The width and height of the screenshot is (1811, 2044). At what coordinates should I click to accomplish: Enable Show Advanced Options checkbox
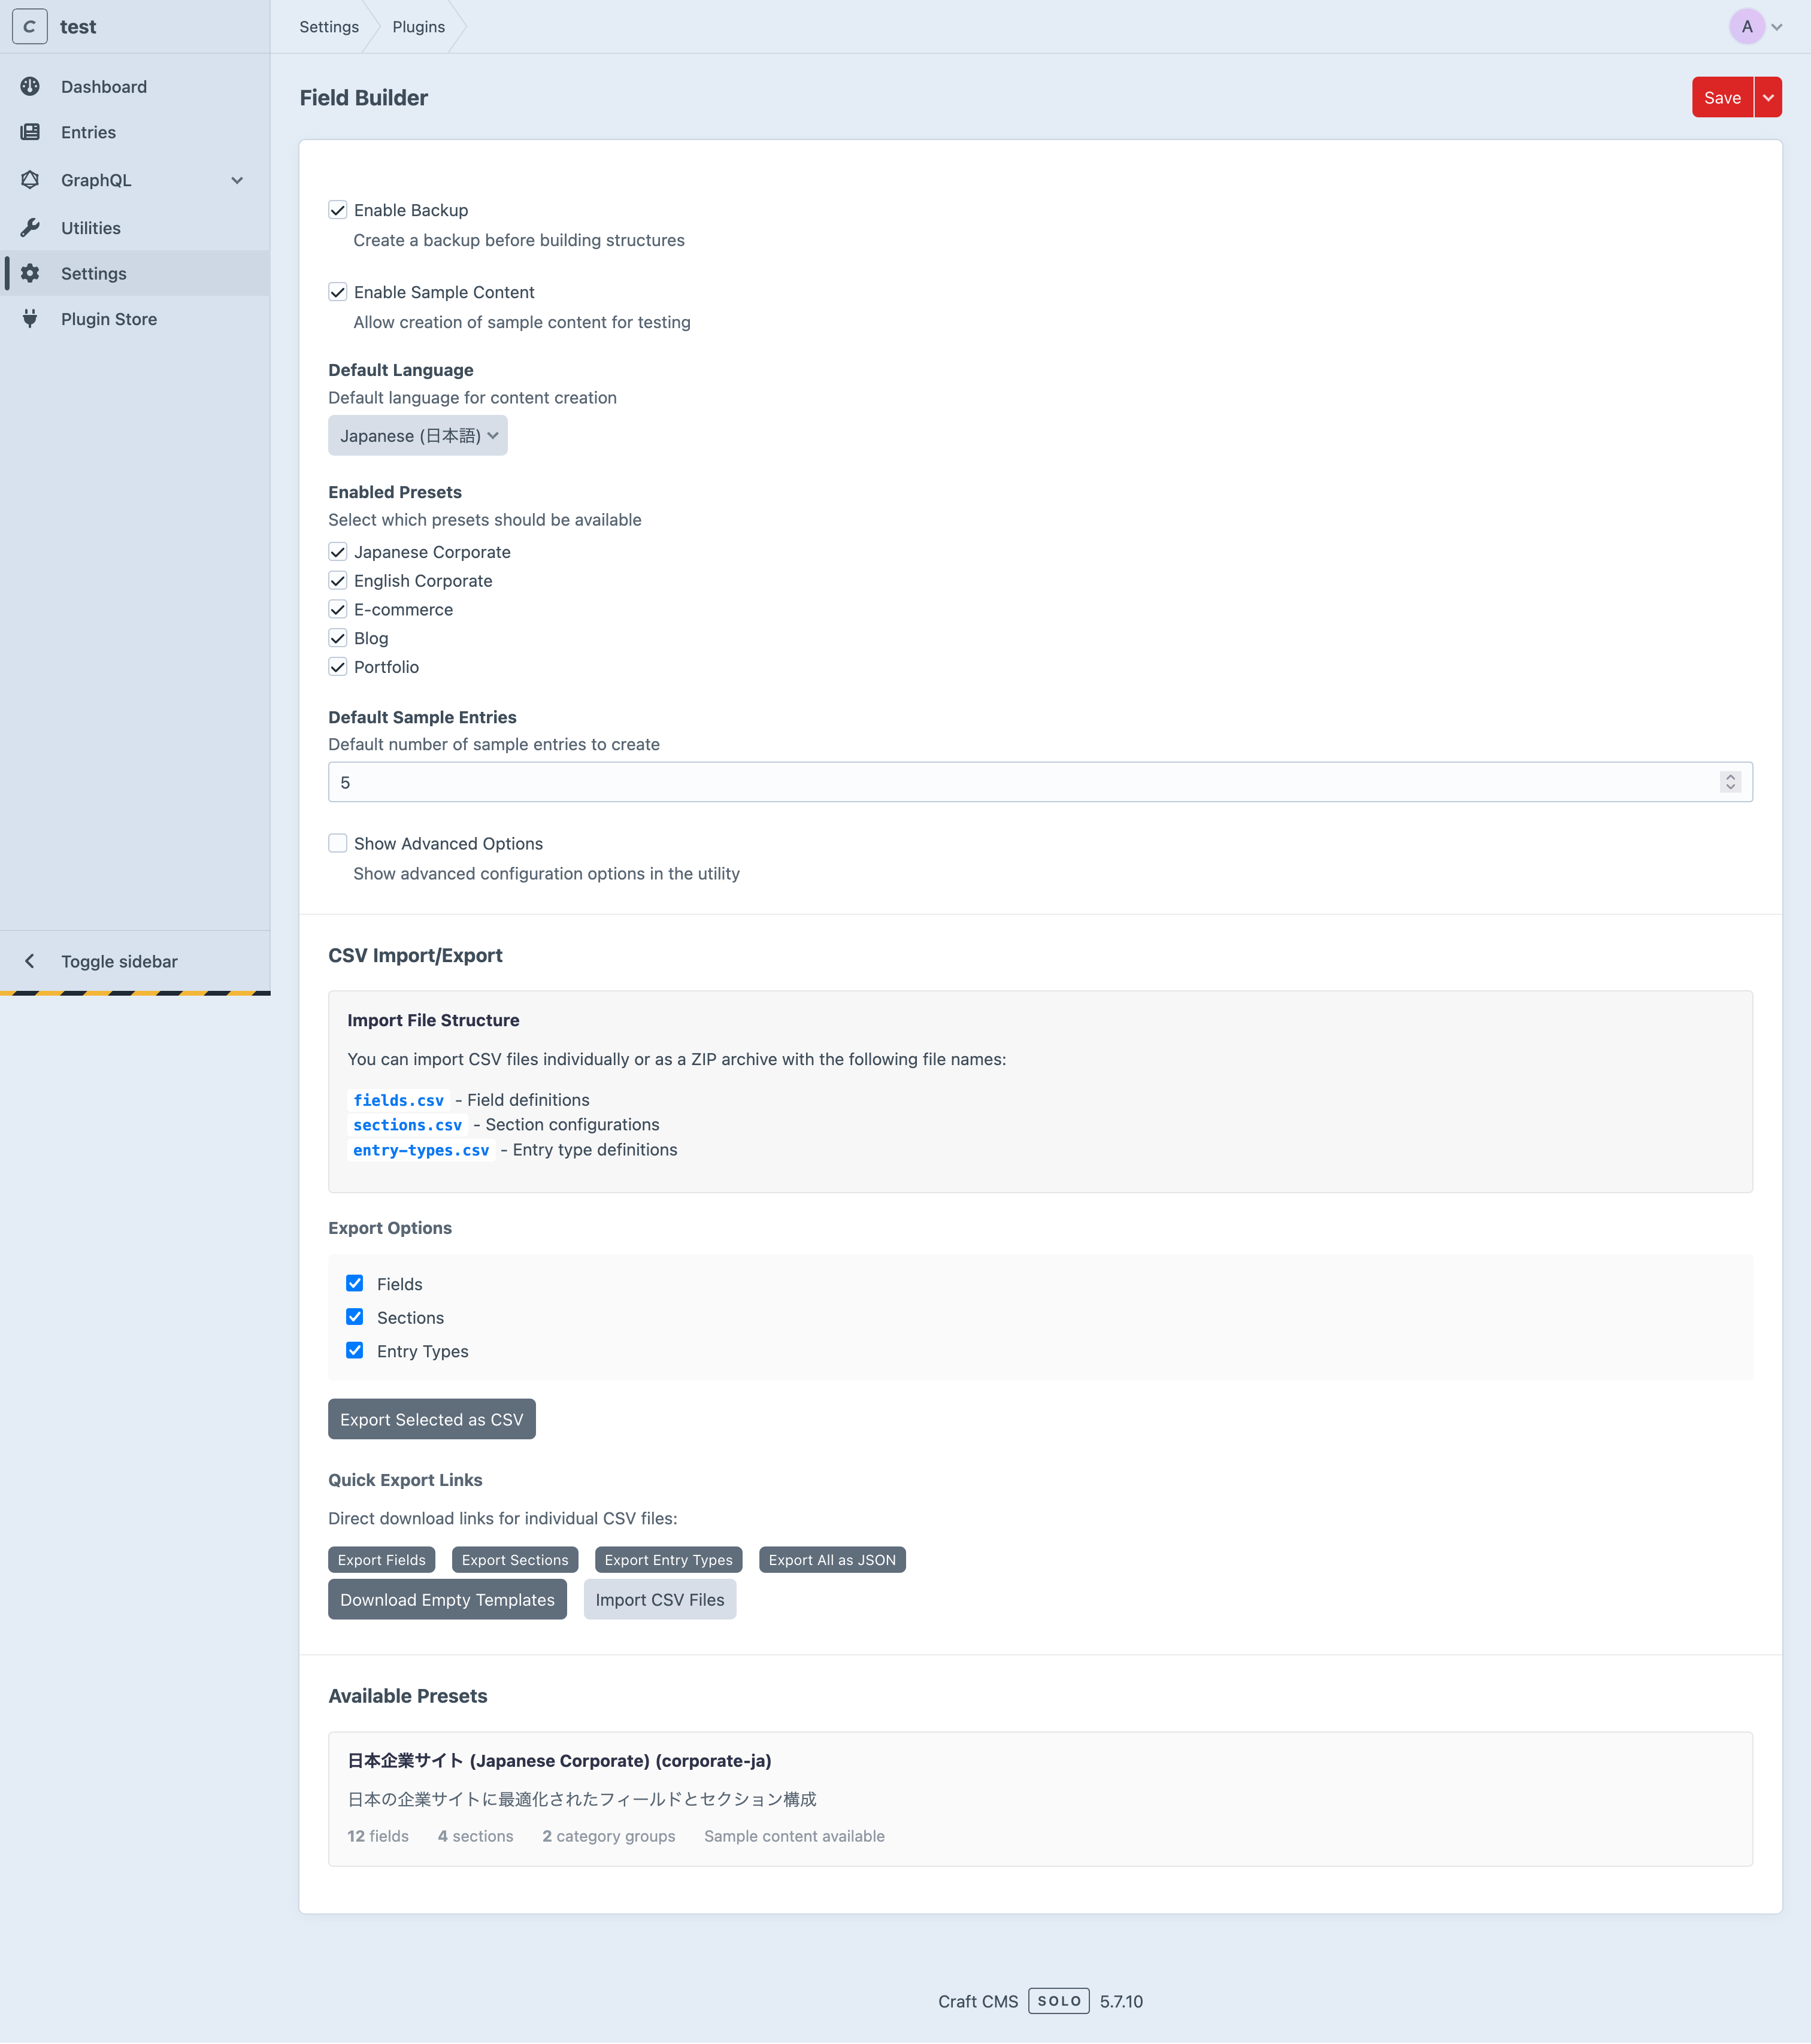338,843
